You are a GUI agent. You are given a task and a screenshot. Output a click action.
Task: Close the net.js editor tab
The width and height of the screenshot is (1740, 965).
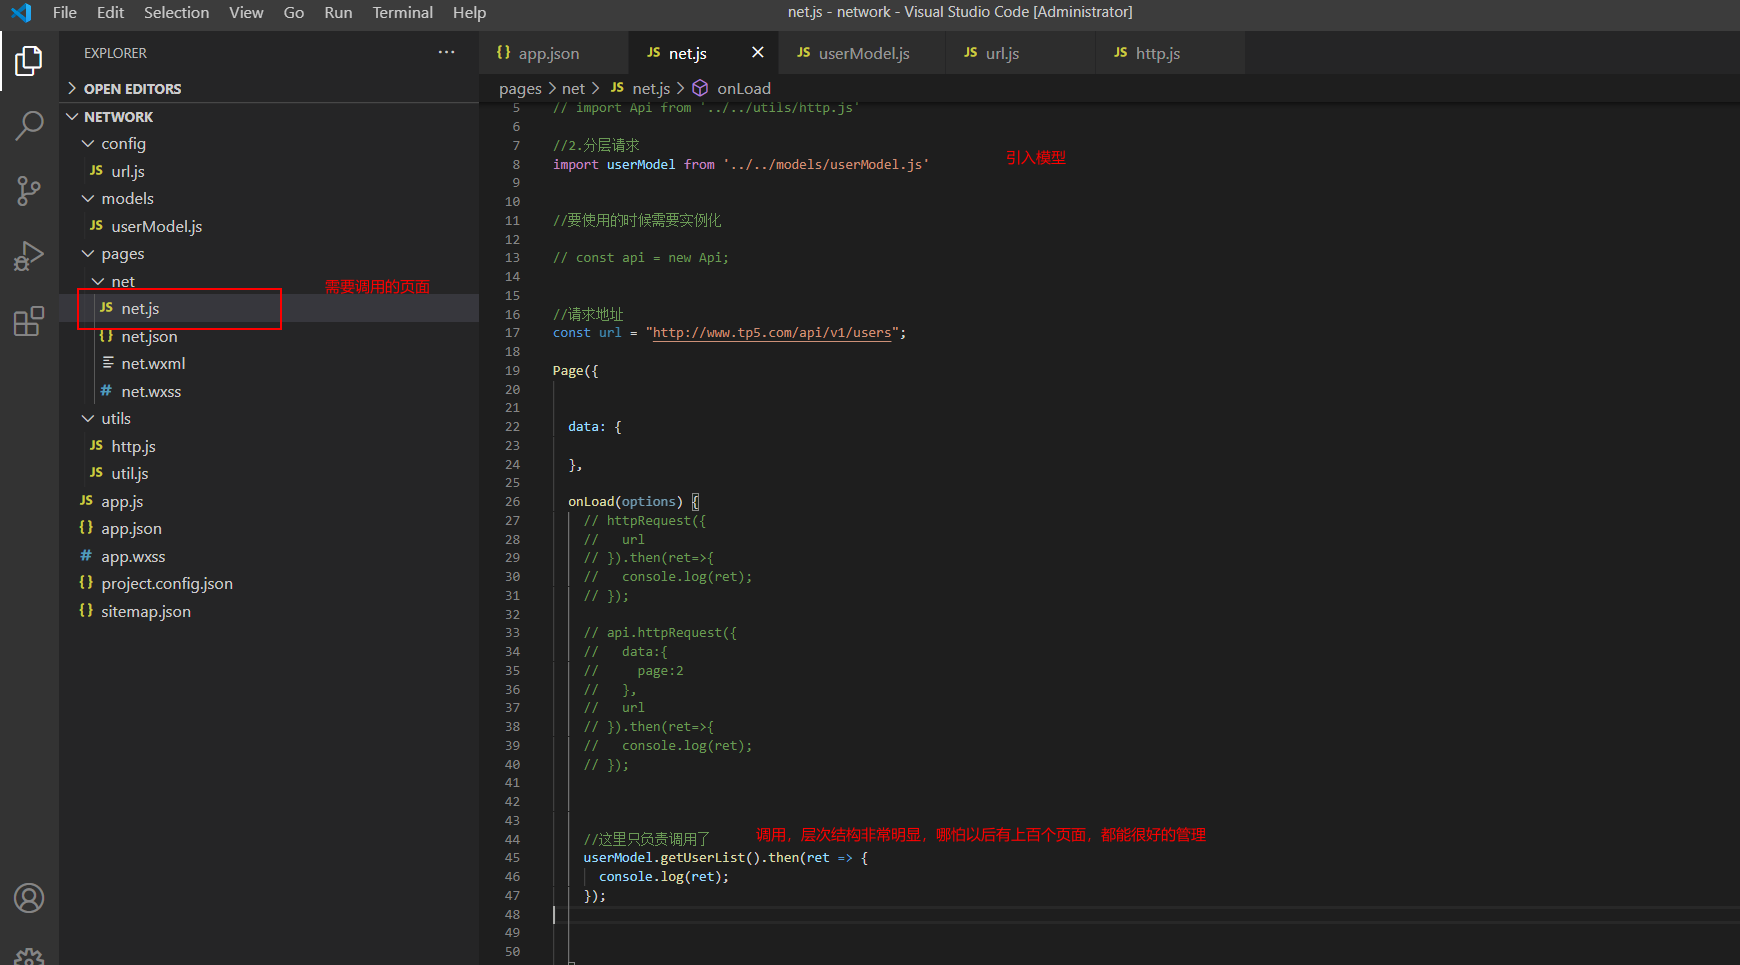pos(758,52)
